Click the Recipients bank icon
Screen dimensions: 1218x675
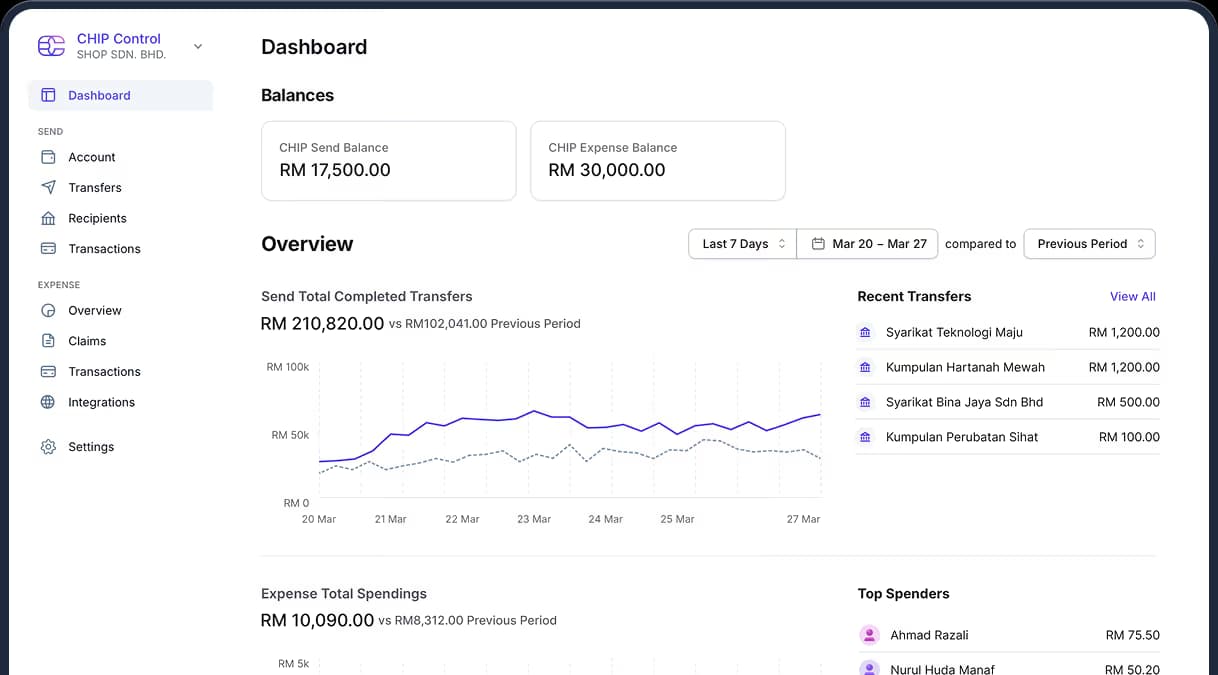(48, 218)
